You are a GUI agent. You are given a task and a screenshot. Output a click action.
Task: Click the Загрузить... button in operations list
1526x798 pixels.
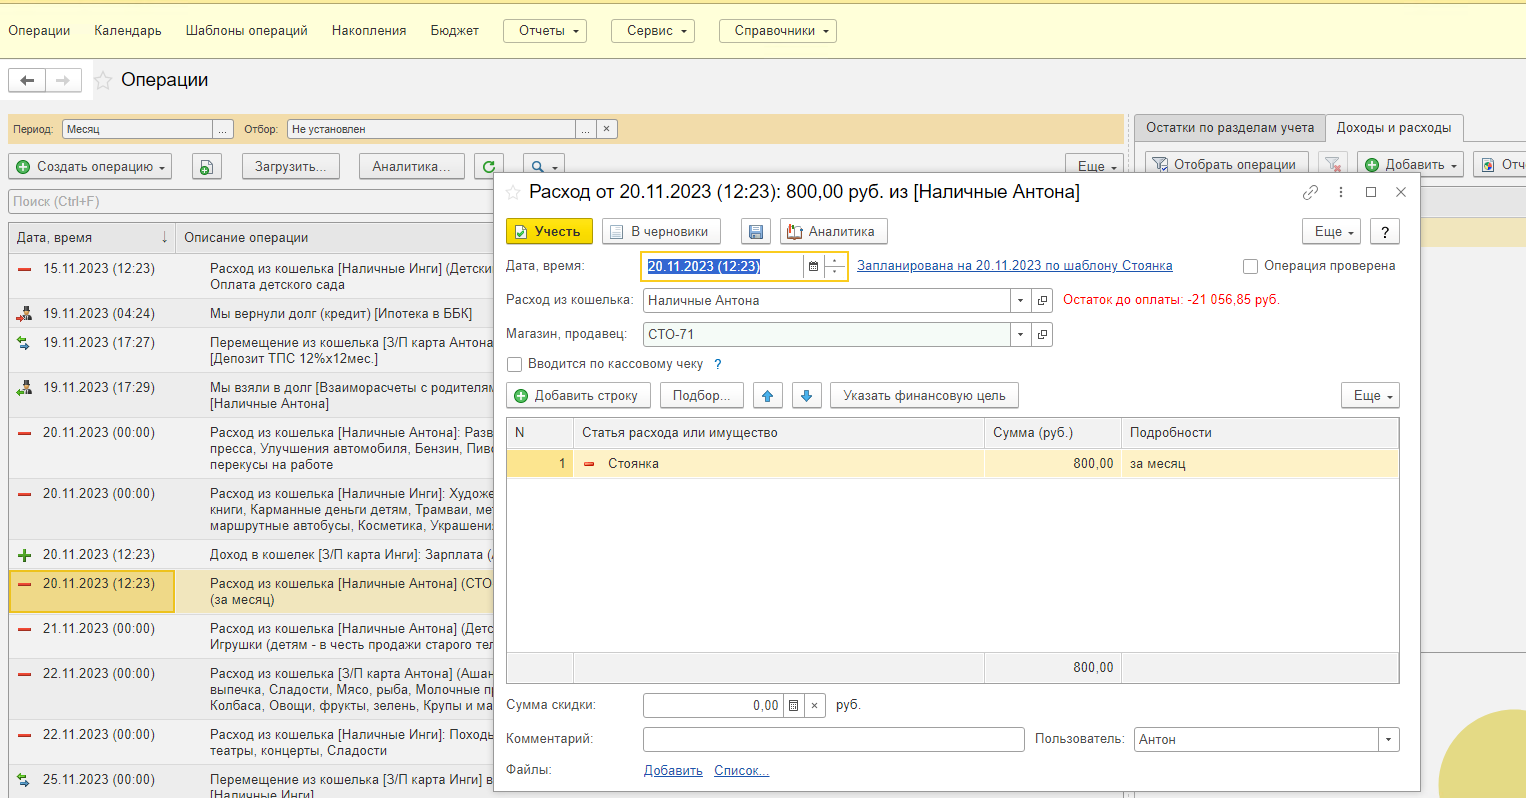291,167
